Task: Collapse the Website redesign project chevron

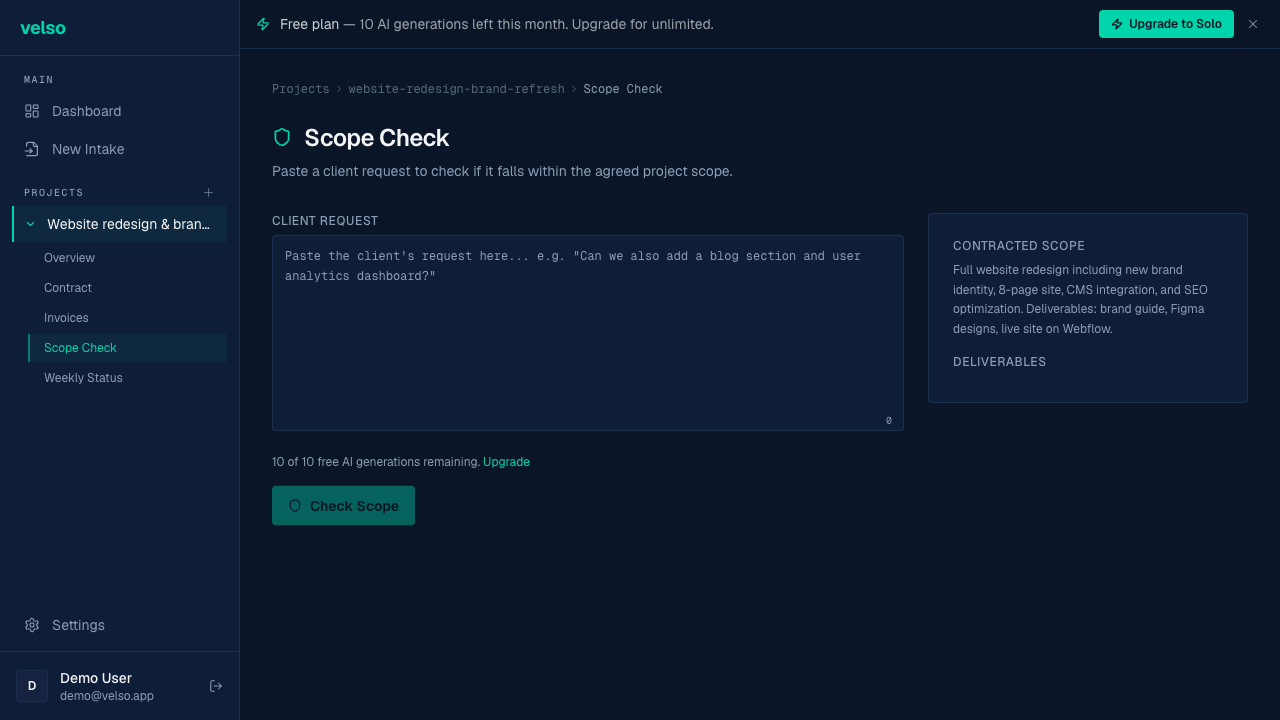Action: tap(30, 224)
